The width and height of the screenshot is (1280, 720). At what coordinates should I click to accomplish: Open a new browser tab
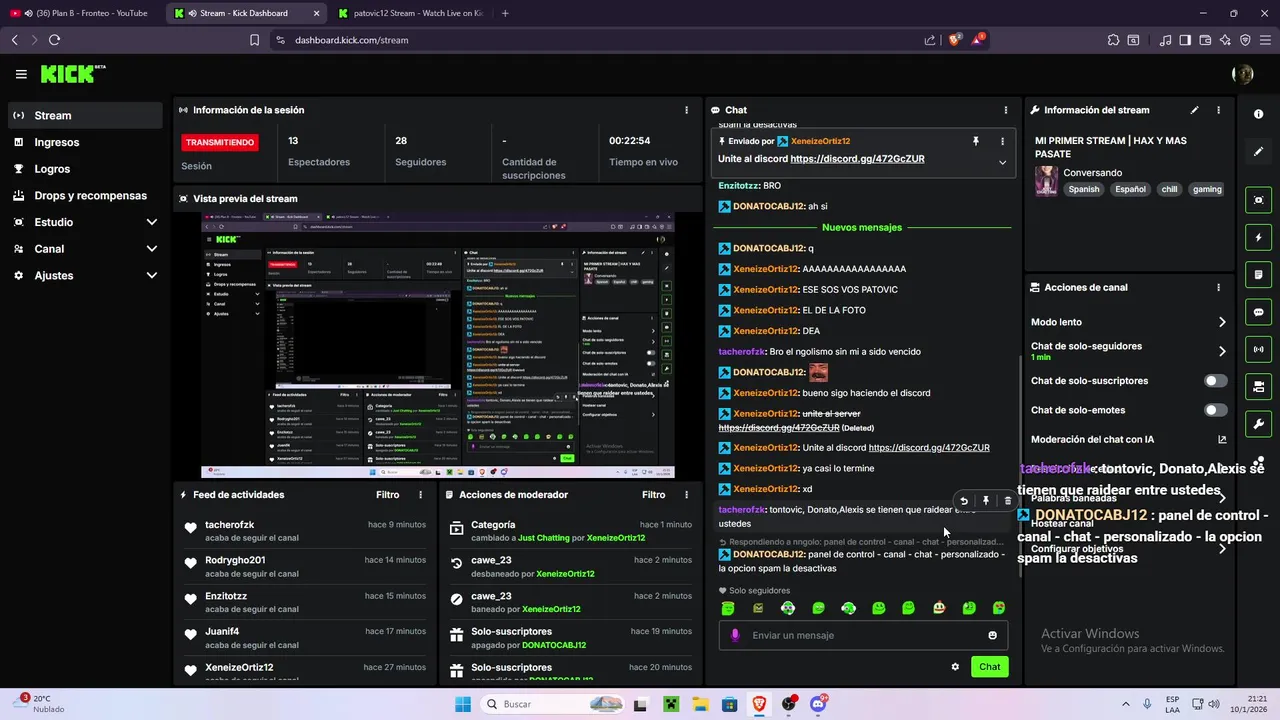[x=505, y=13]
